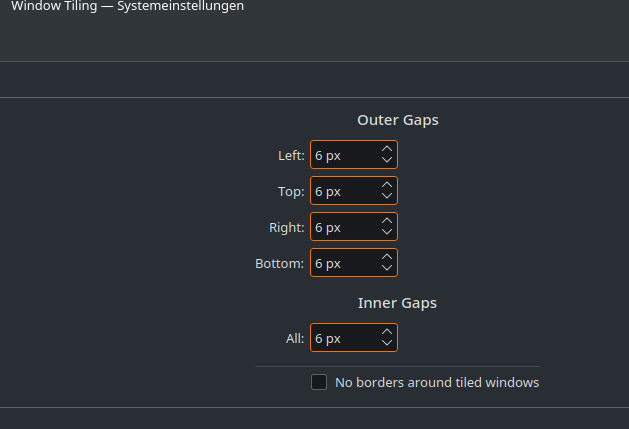Increase the Top outer gap value
Viewport: 629px width, 429px height.
(387, 185)
